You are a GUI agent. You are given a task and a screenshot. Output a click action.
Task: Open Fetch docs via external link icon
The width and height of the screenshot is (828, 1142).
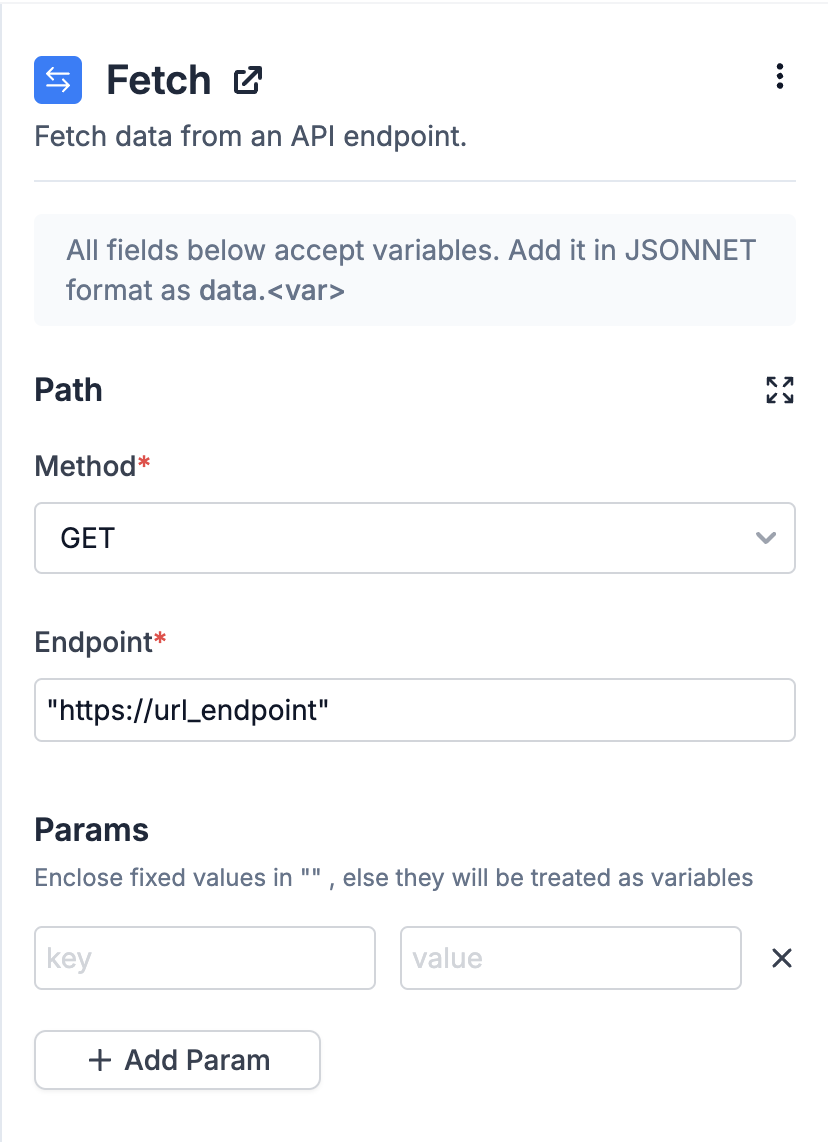pyautogui.click(x=247, y=80)
